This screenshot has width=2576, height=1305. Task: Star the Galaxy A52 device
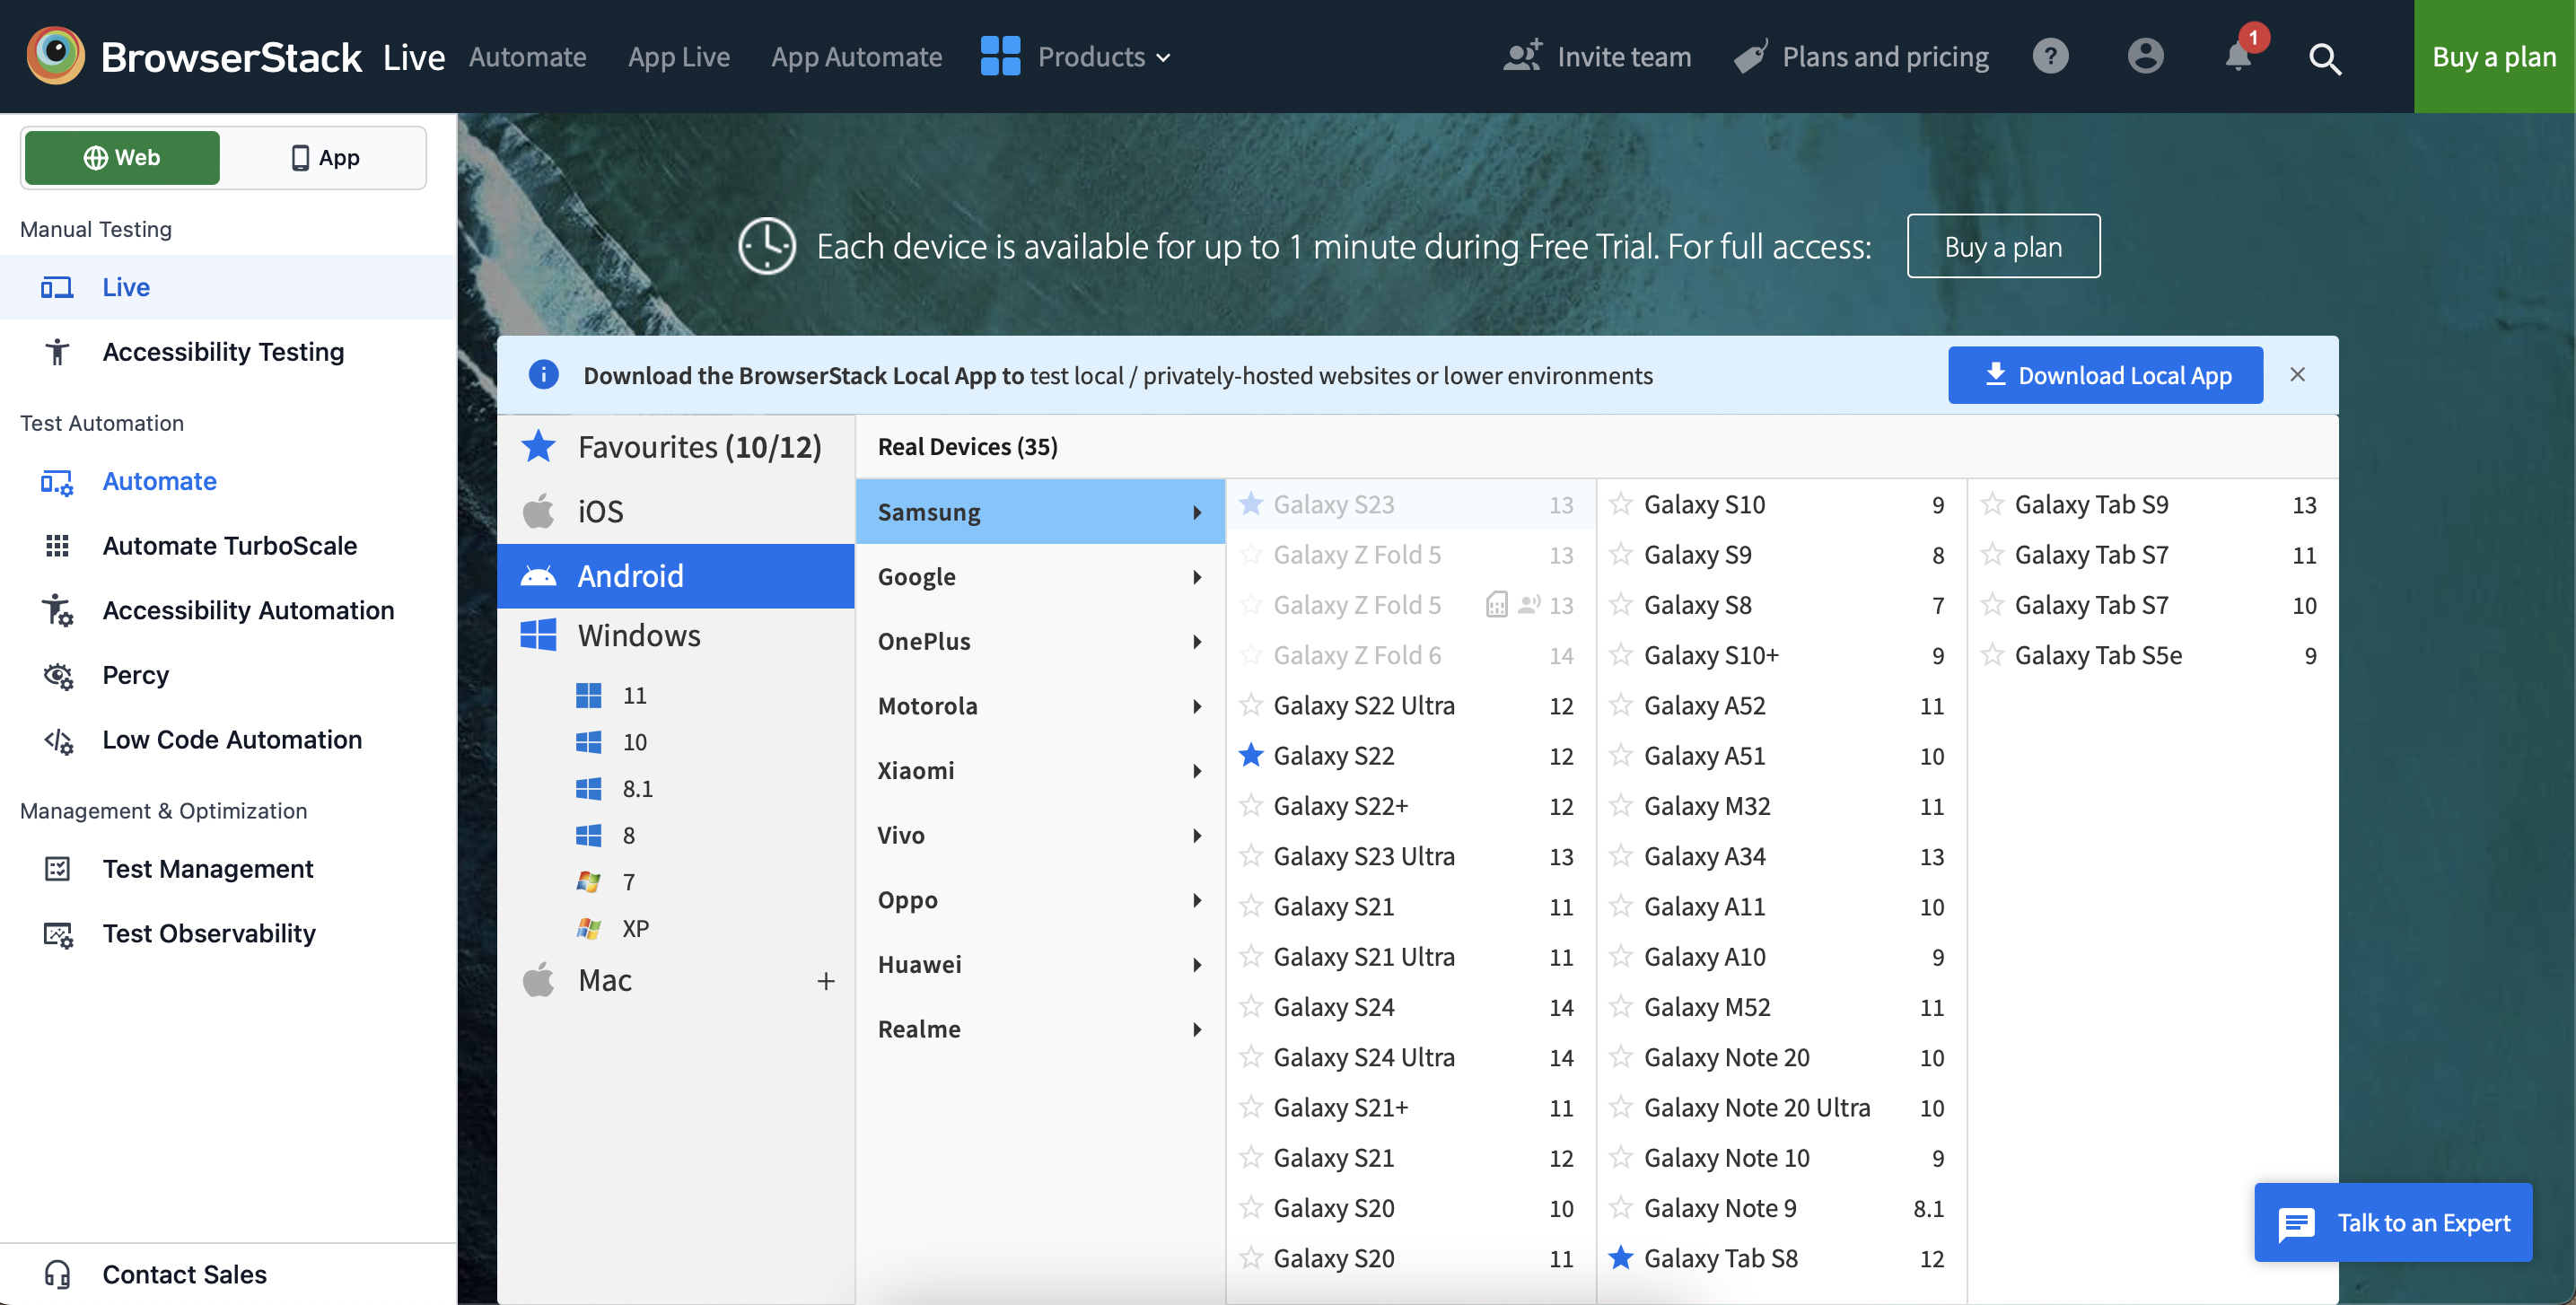(x=1621, y=705)
